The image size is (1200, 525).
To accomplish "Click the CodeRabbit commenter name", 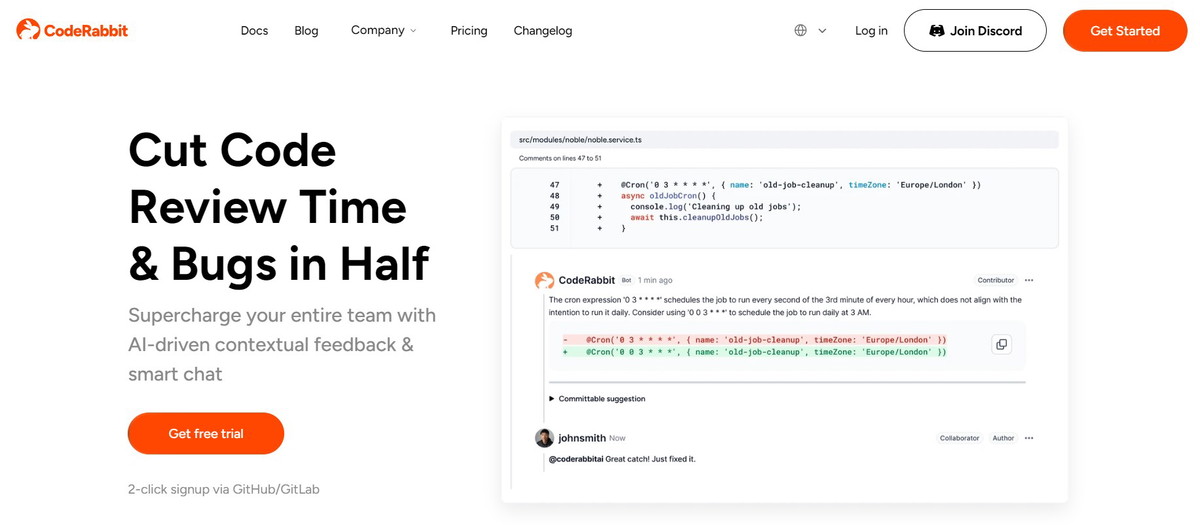I will pyautogui.click(x=587, y=280).
